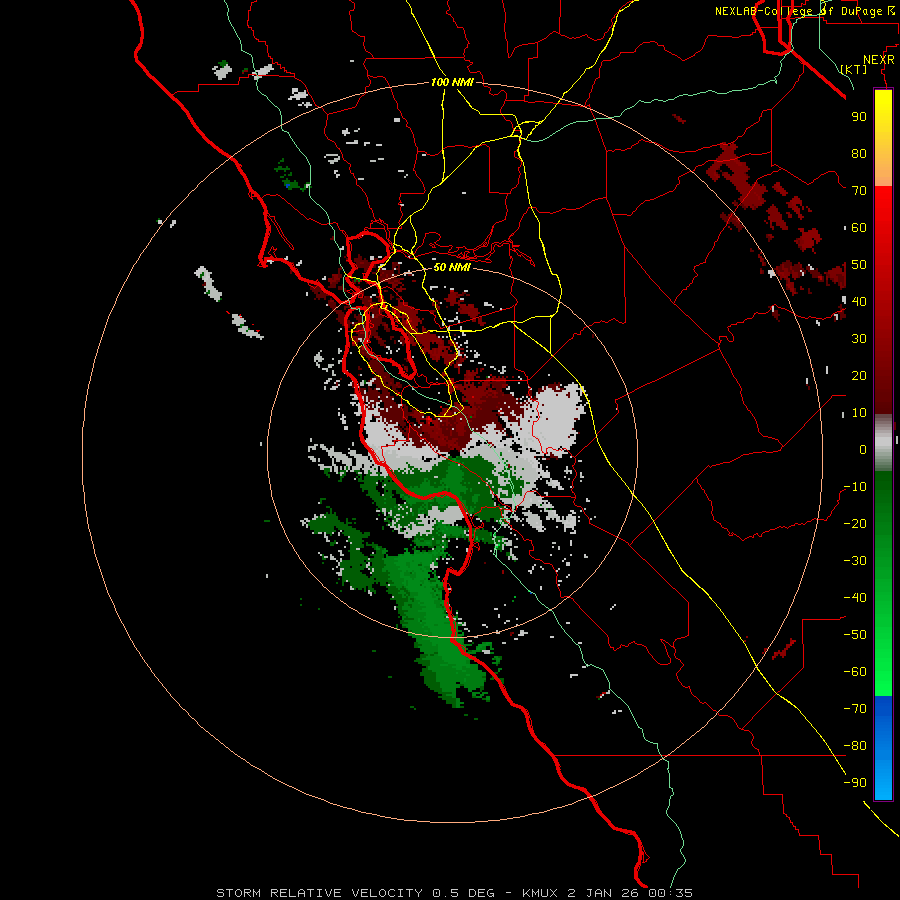Click the positive 30 scale value

click(859, 339)
